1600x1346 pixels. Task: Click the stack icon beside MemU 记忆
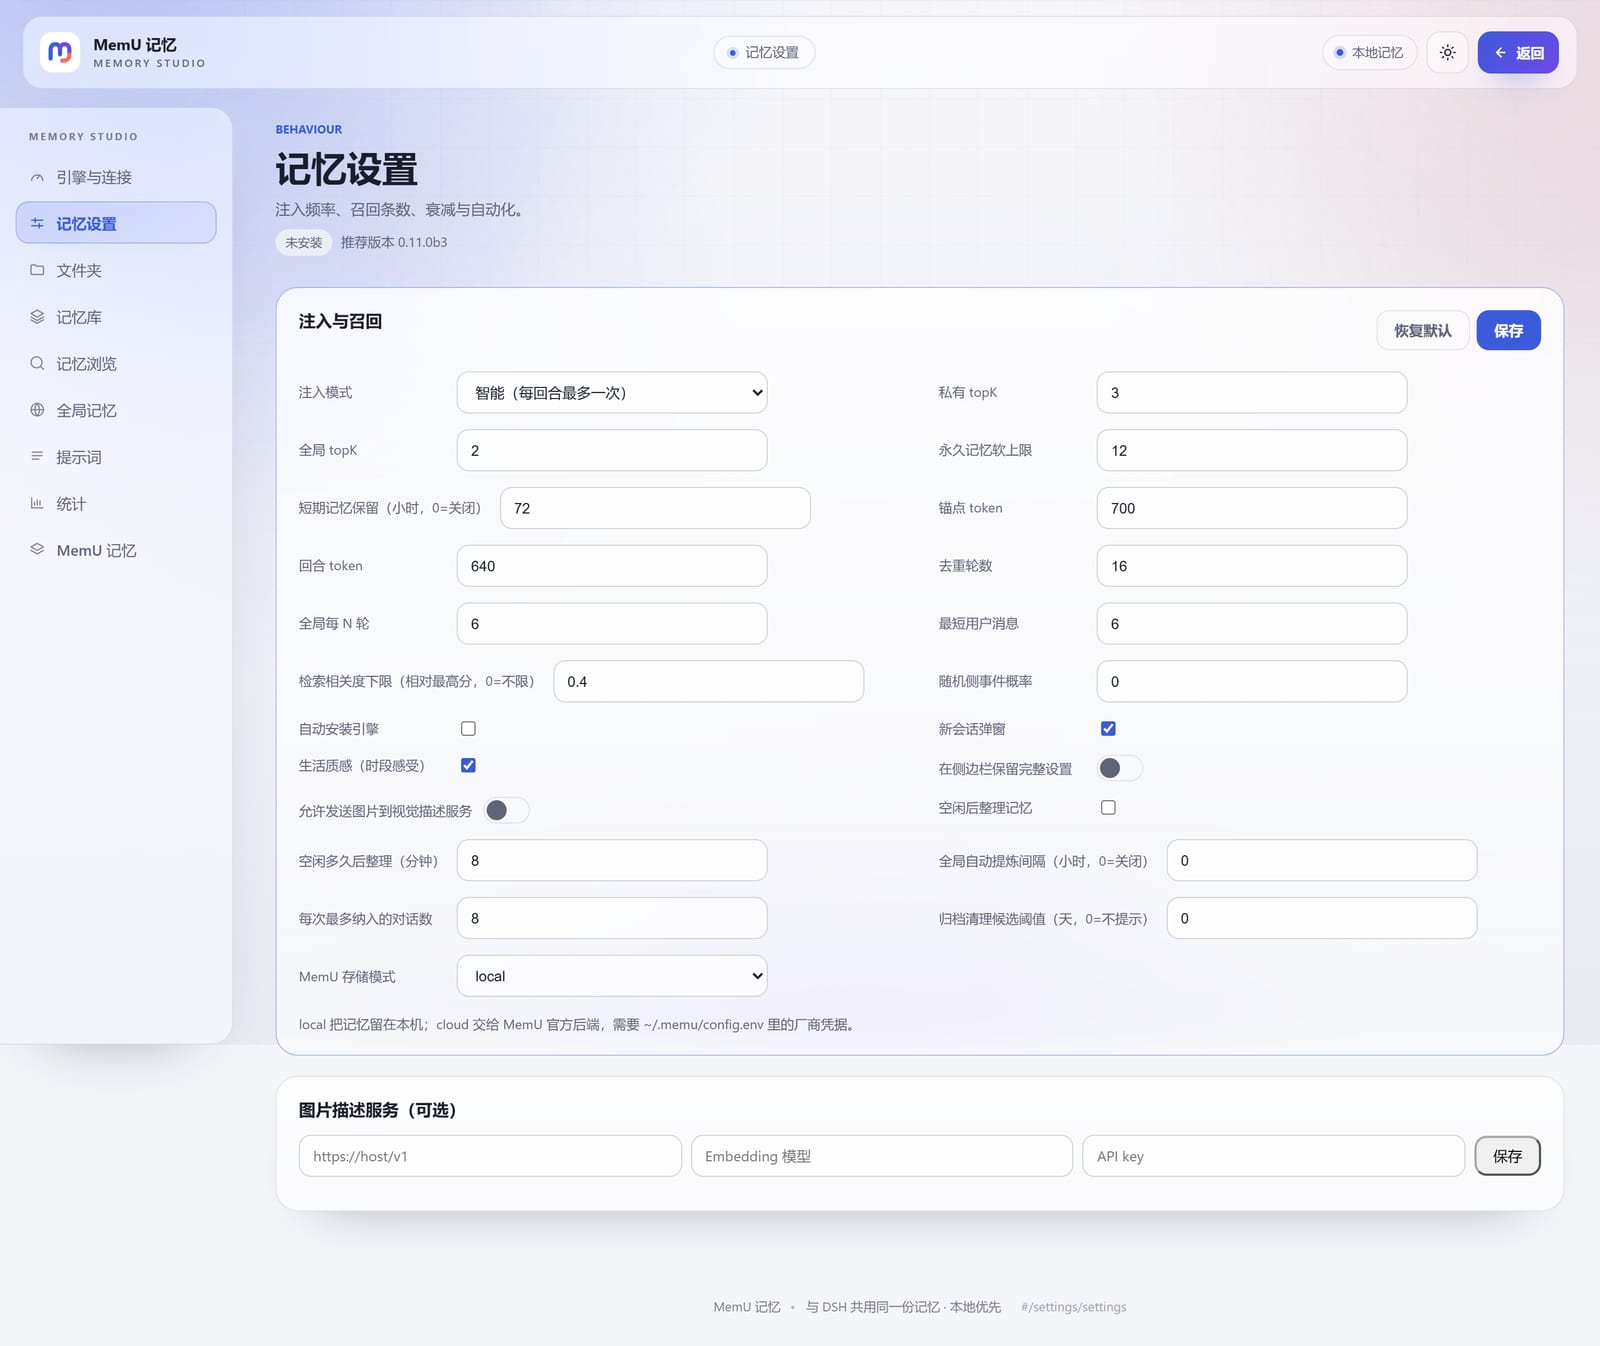tap(37, 549)
